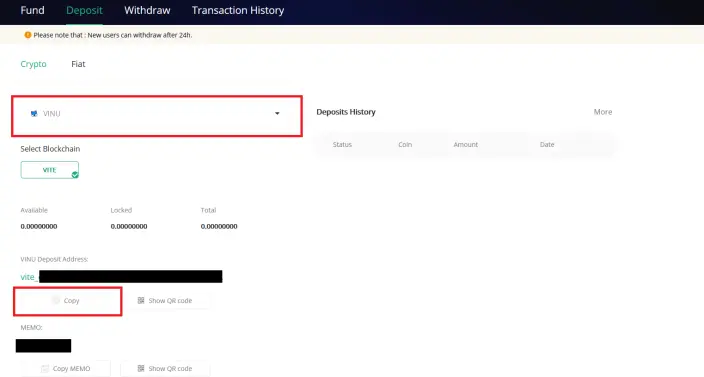Image resolution: width=704 pixels, height=377 pixels.
Task: Switch to the Withdraw tab
Action: [147, 10]
